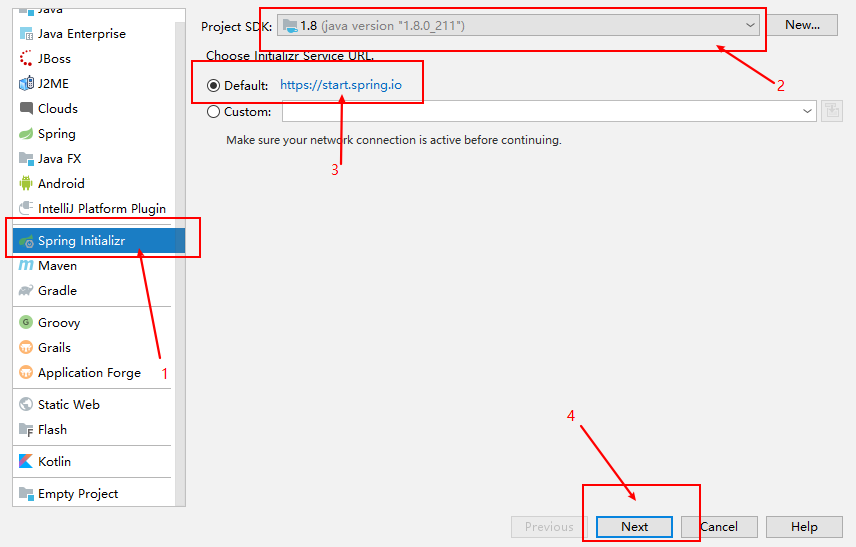
Task: Select Spring Initializr in the project list
Action: (x=99, y=241)
